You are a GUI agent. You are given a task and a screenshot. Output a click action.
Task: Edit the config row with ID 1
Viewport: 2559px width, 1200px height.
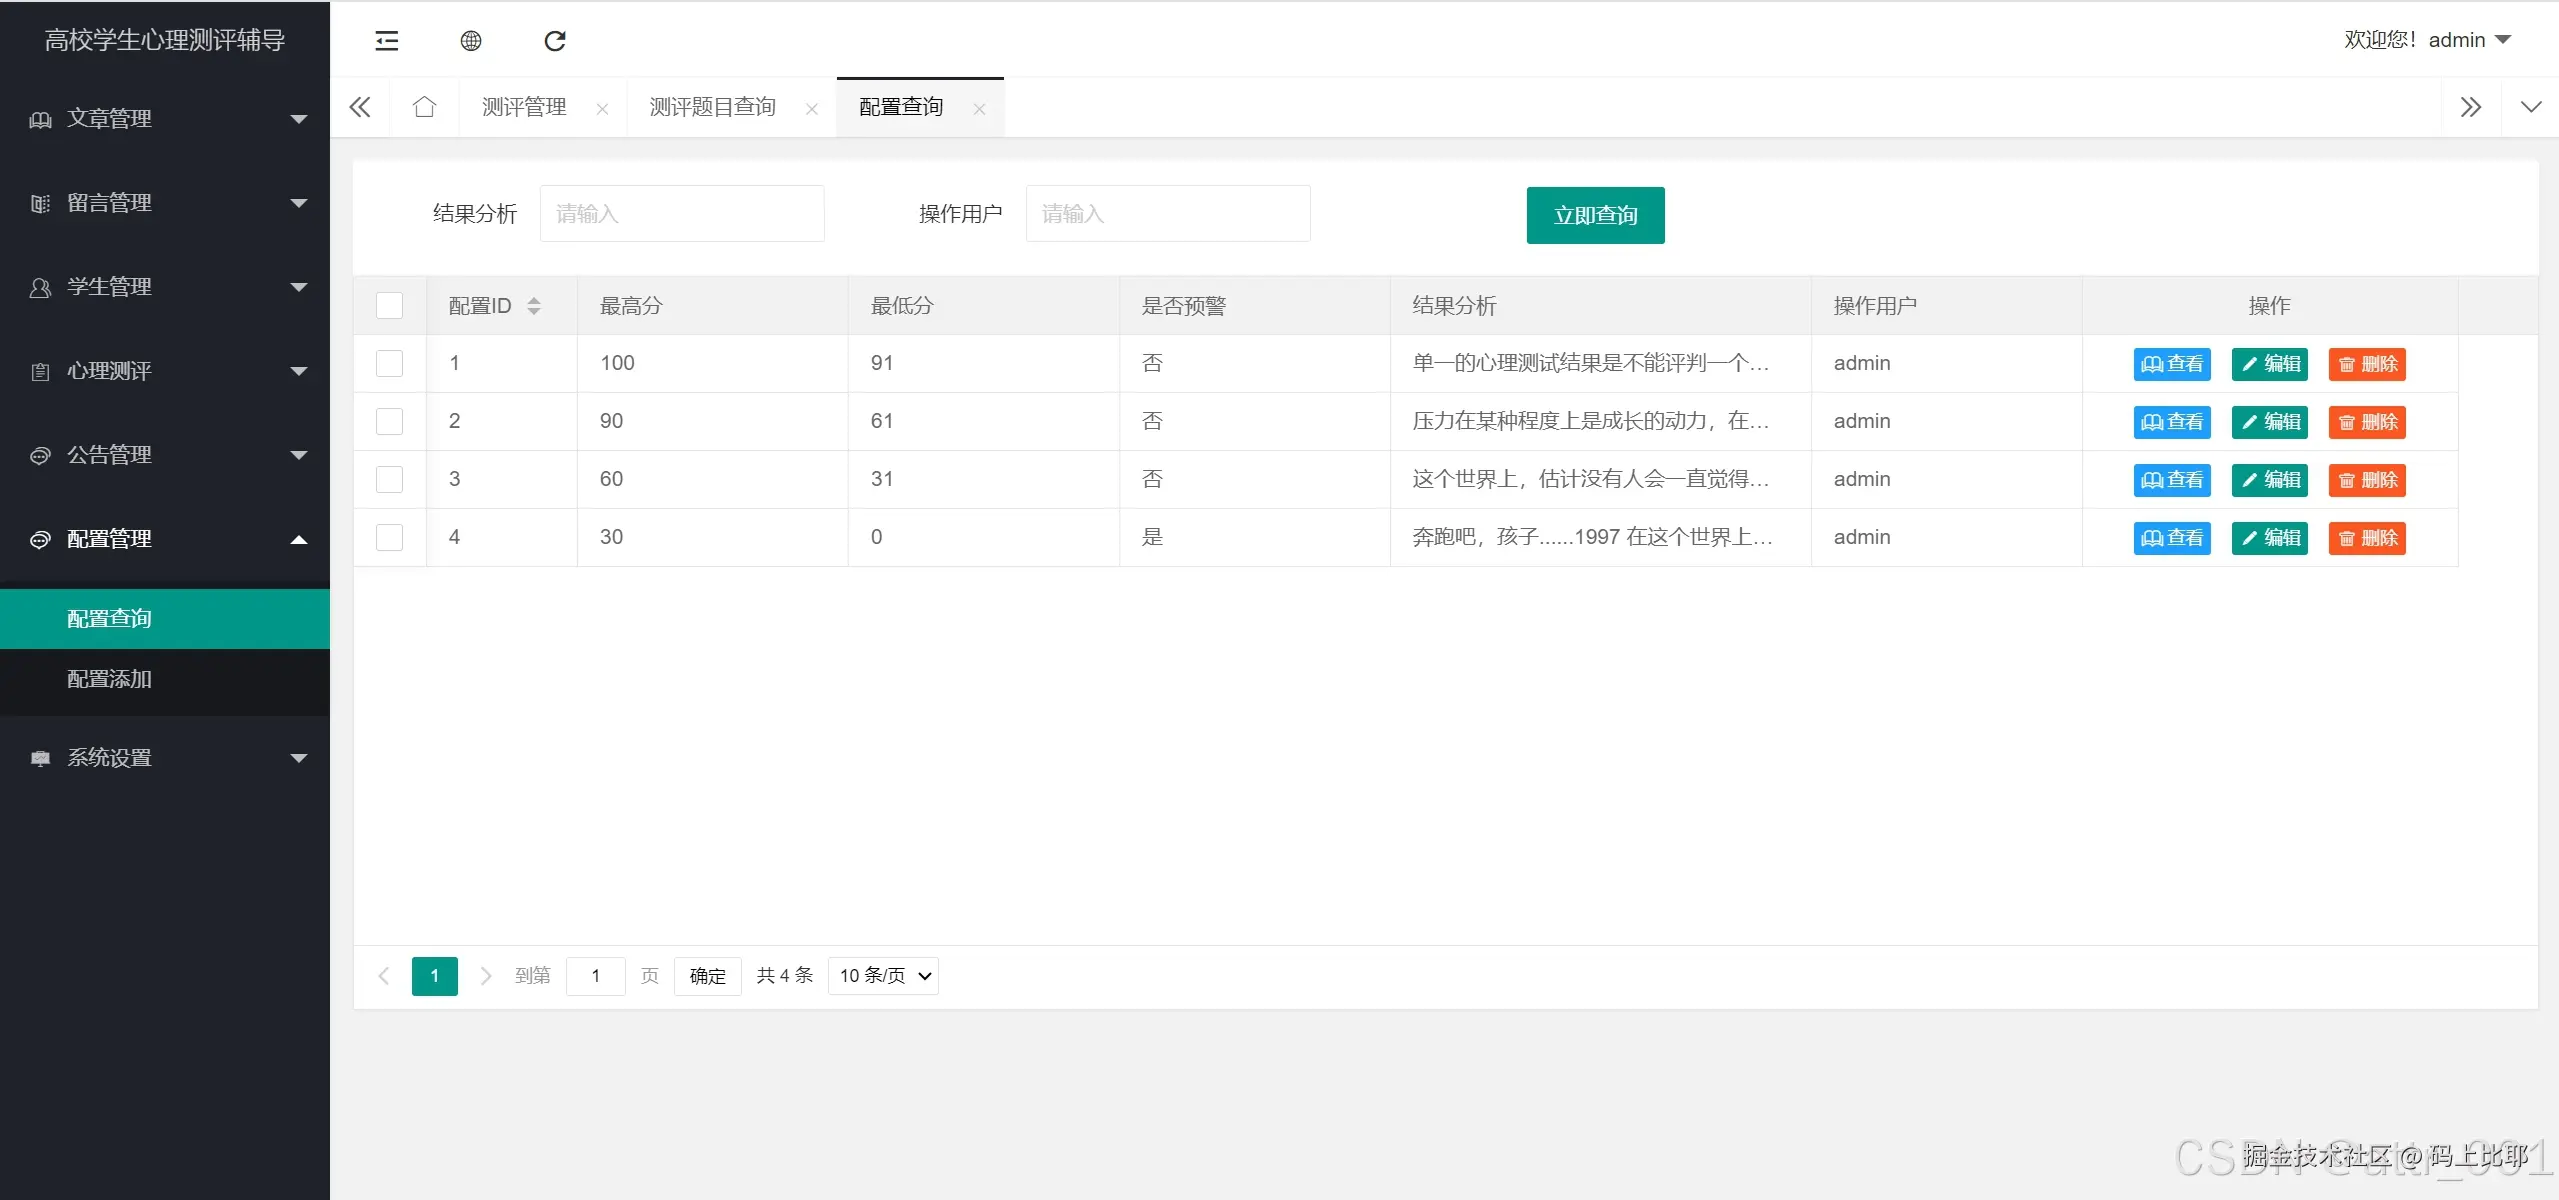click(x=2270, y=364)
